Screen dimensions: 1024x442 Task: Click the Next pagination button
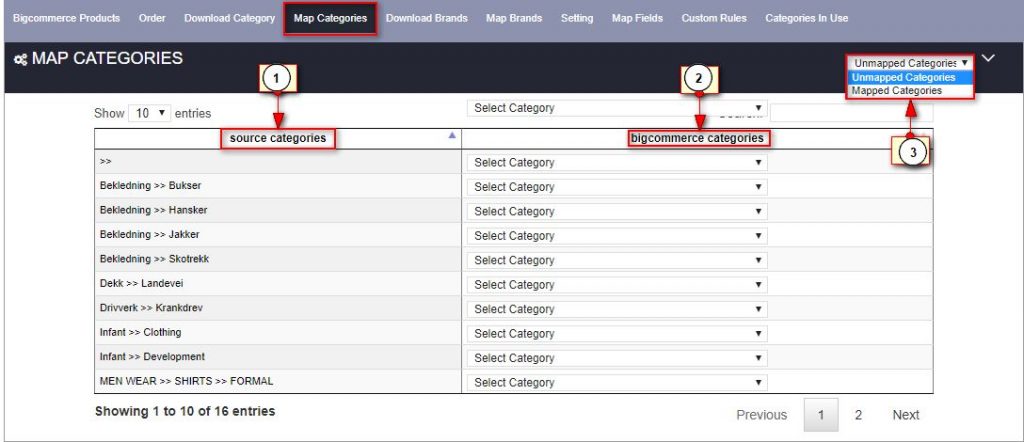click(906, 415)
